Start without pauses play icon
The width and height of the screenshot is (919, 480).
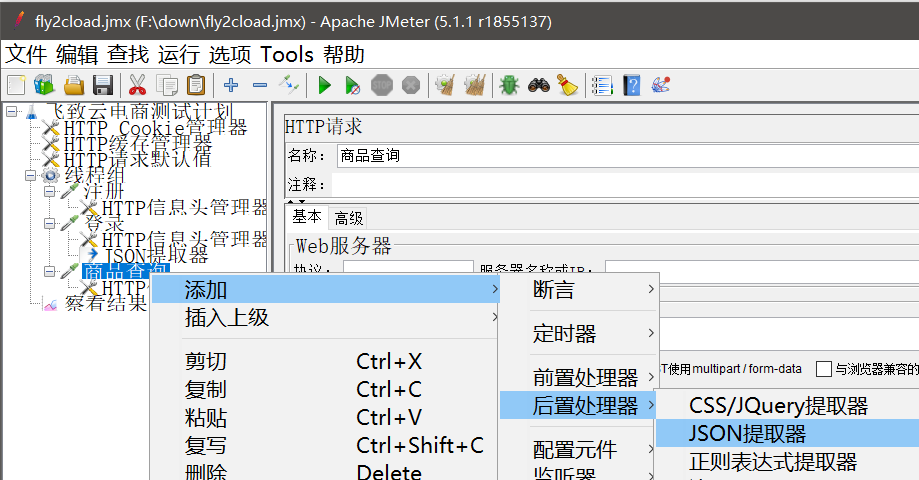(x=352, y=86)
